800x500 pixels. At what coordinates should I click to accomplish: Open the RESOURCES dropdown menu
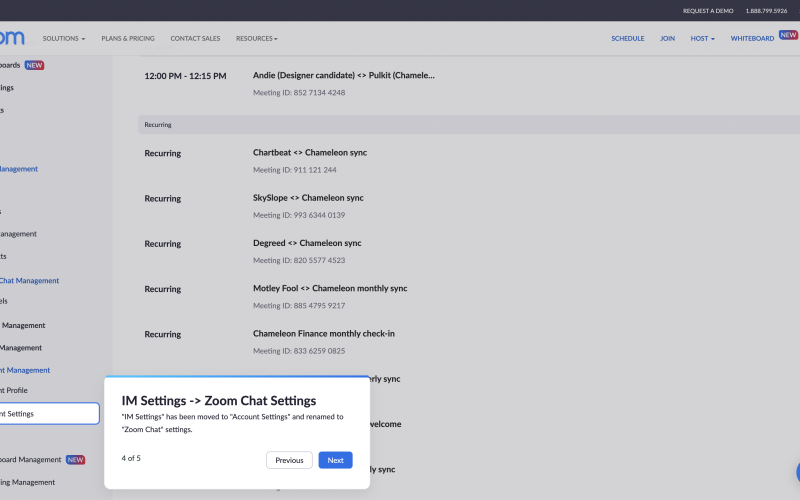pyautogui.click(x=256, y=38)
